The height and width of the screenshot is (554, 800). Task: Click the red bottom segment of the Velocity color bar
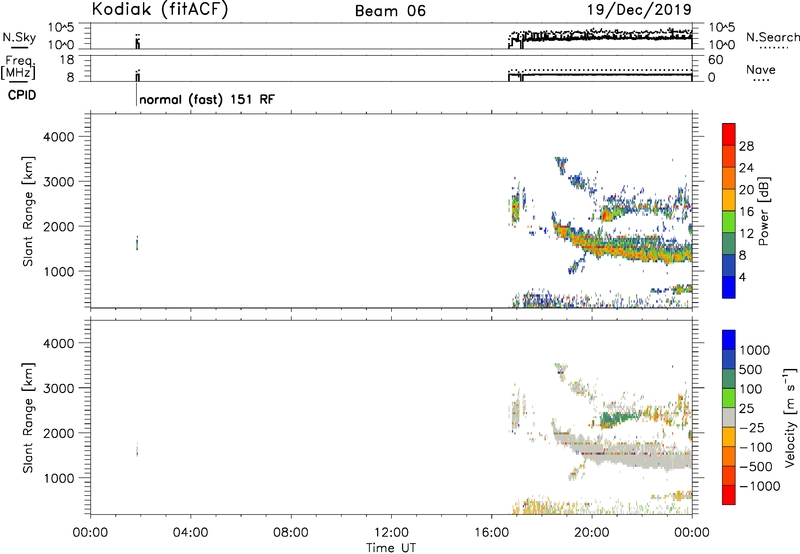click(x=729, y=495)
